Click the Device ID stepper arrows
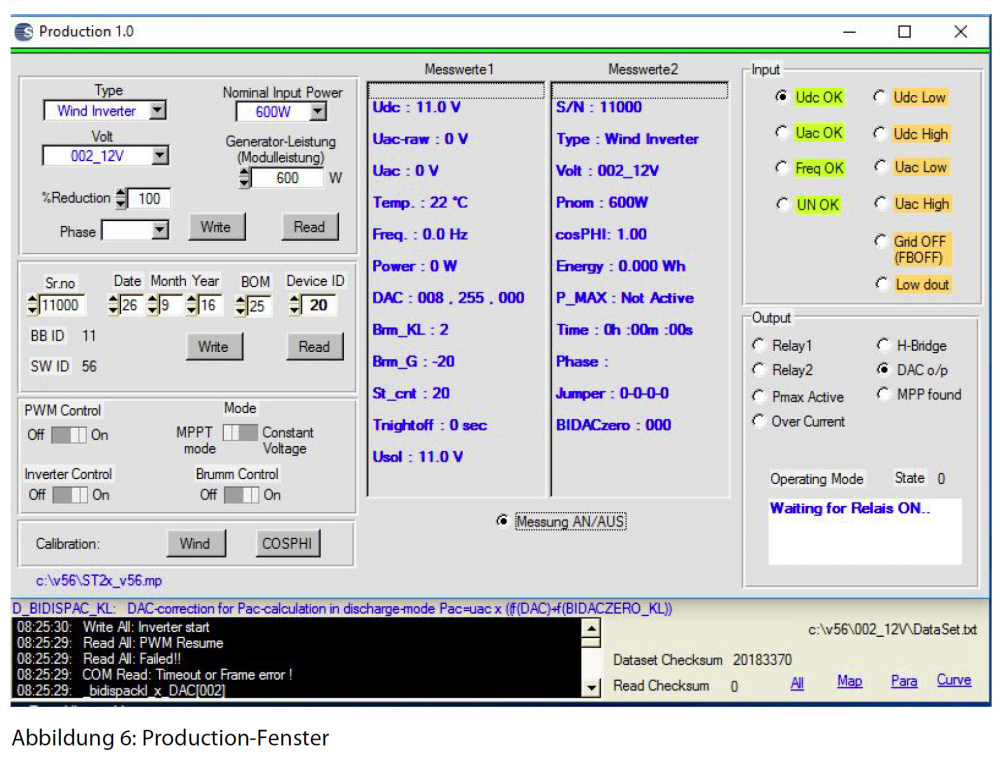The width and height of the screenshot is (1000, 760). tap(295, 306)
